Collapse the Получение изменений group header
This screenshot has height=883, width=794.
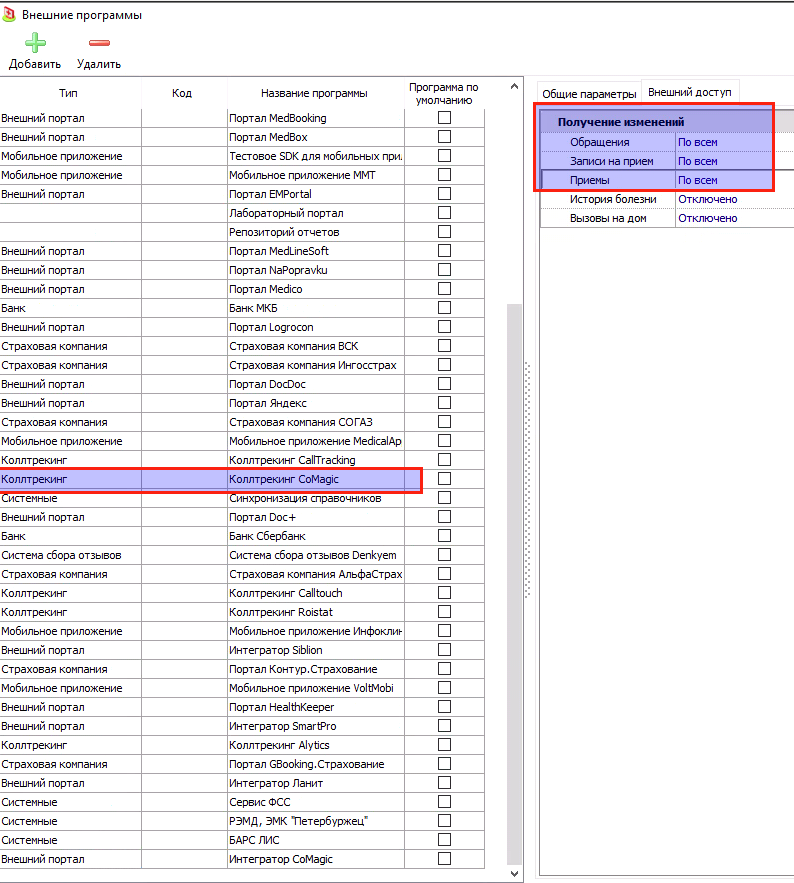click(x=620, y=122)
